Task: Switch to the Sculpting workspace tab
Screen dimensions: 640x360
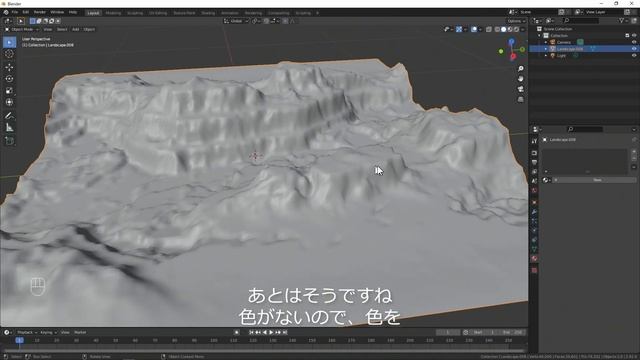Action: tap(135, 13)
